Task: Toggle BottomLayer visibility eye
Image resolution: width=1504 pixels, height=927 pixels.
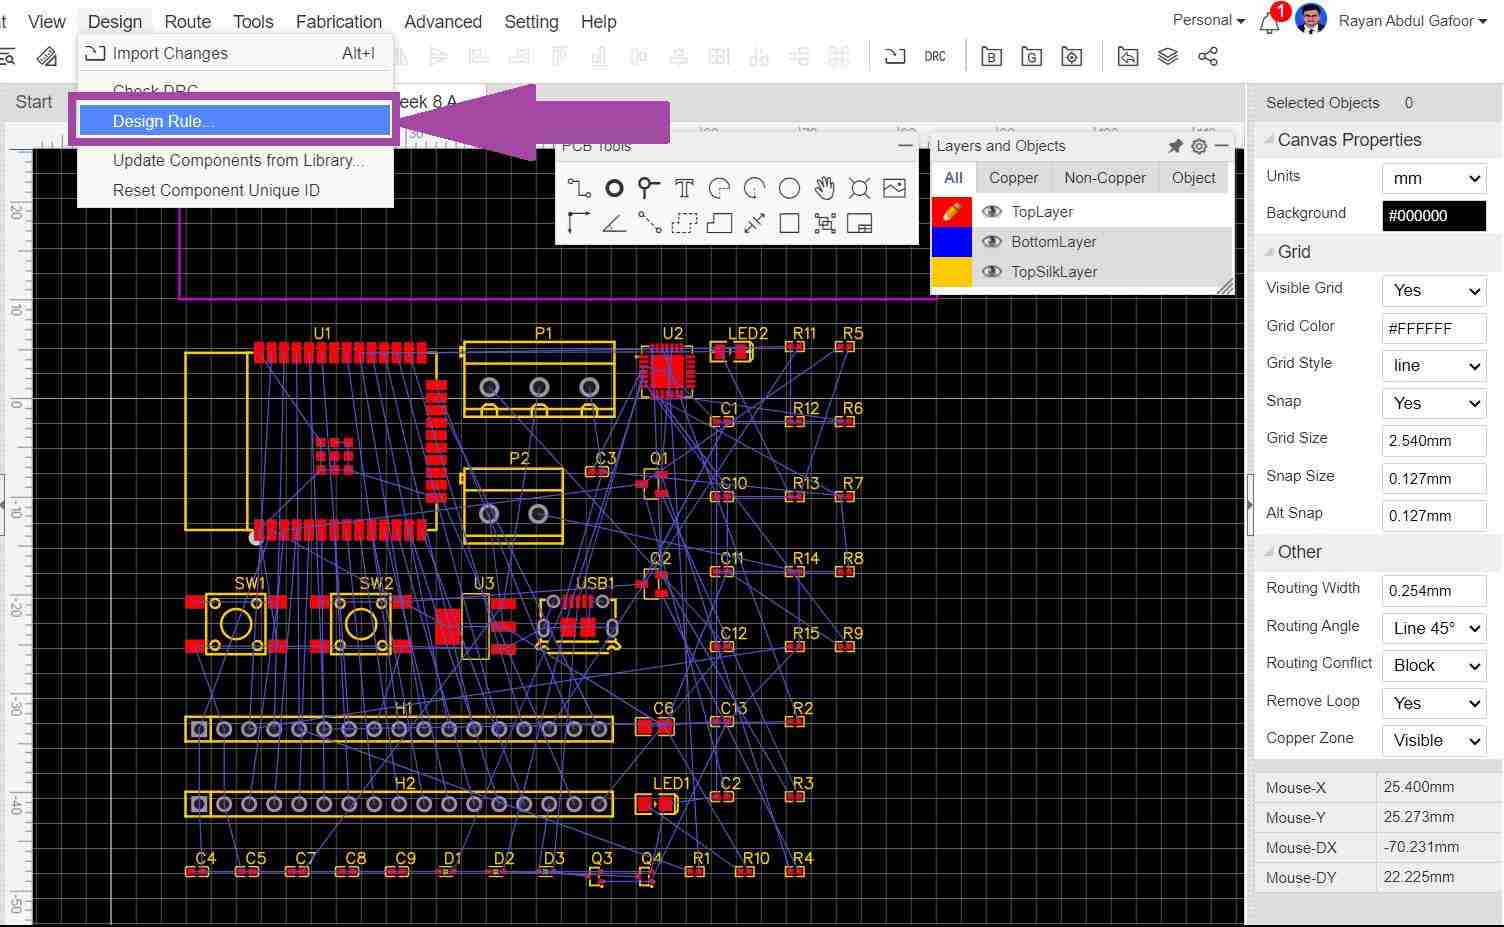Action: pyautogui.click(x=992, y=242)
